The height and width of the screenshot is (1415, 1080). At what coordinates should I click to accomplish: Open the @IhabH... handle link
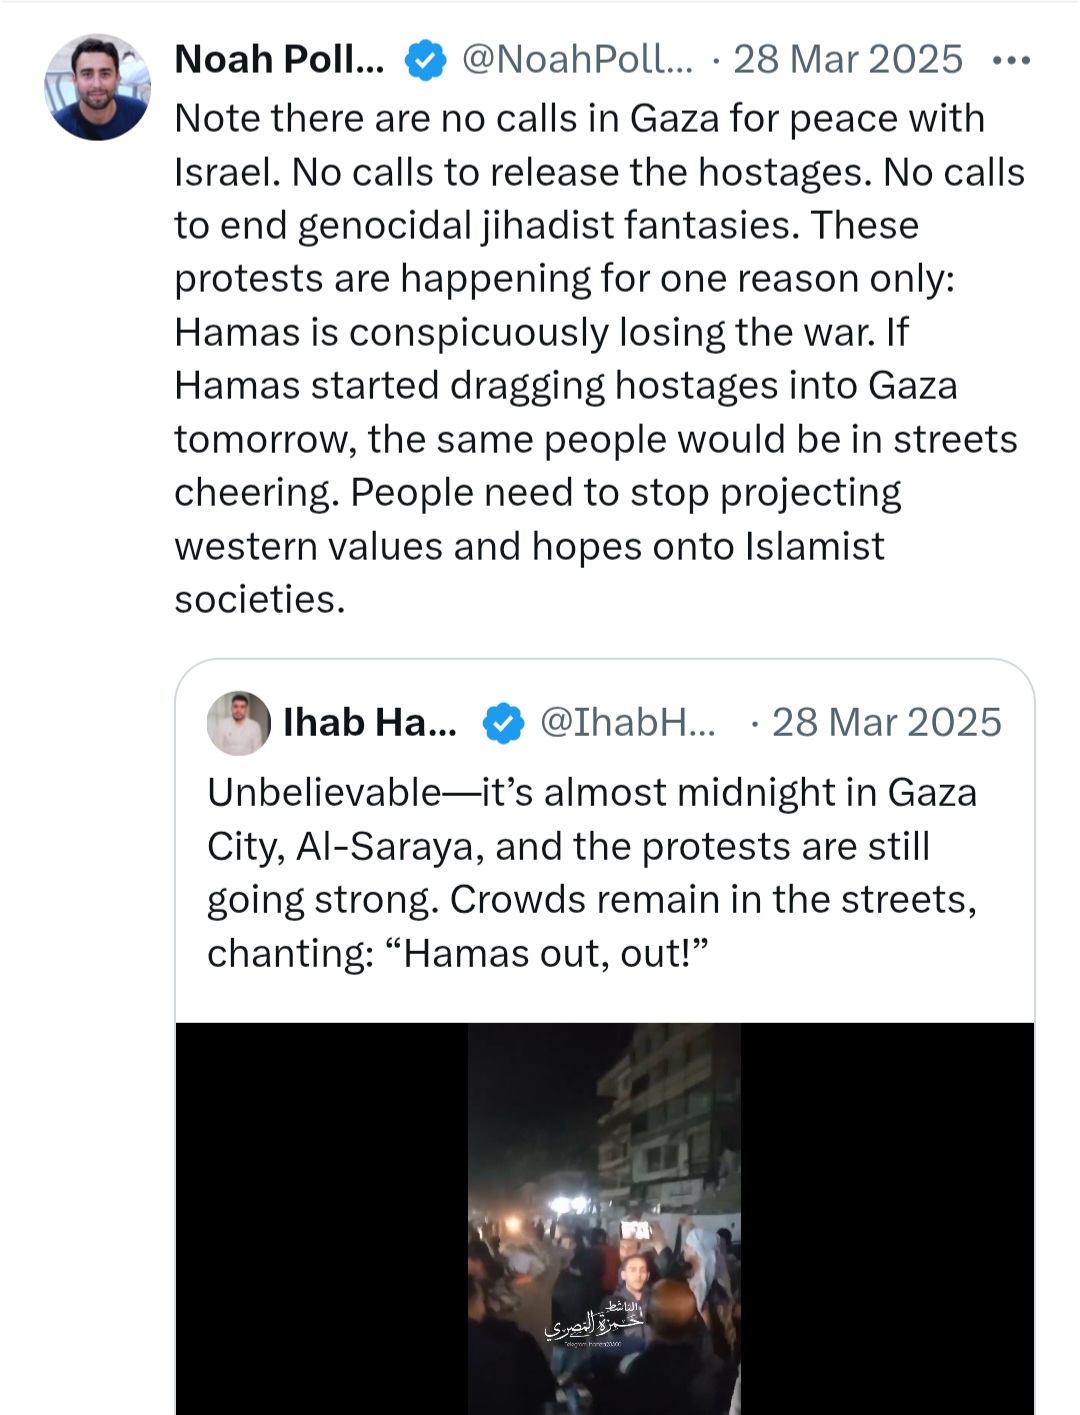628,722
